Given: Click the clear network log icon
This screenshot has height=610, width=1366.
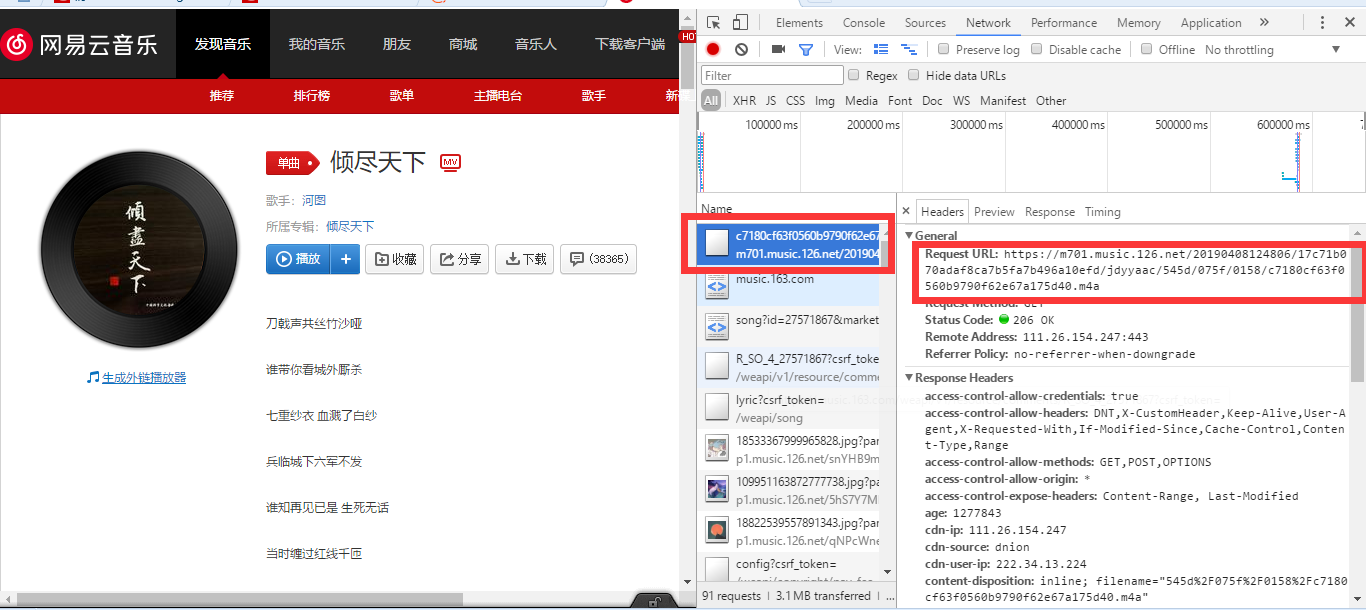Looking at the screenshot, I should point(741,49).
